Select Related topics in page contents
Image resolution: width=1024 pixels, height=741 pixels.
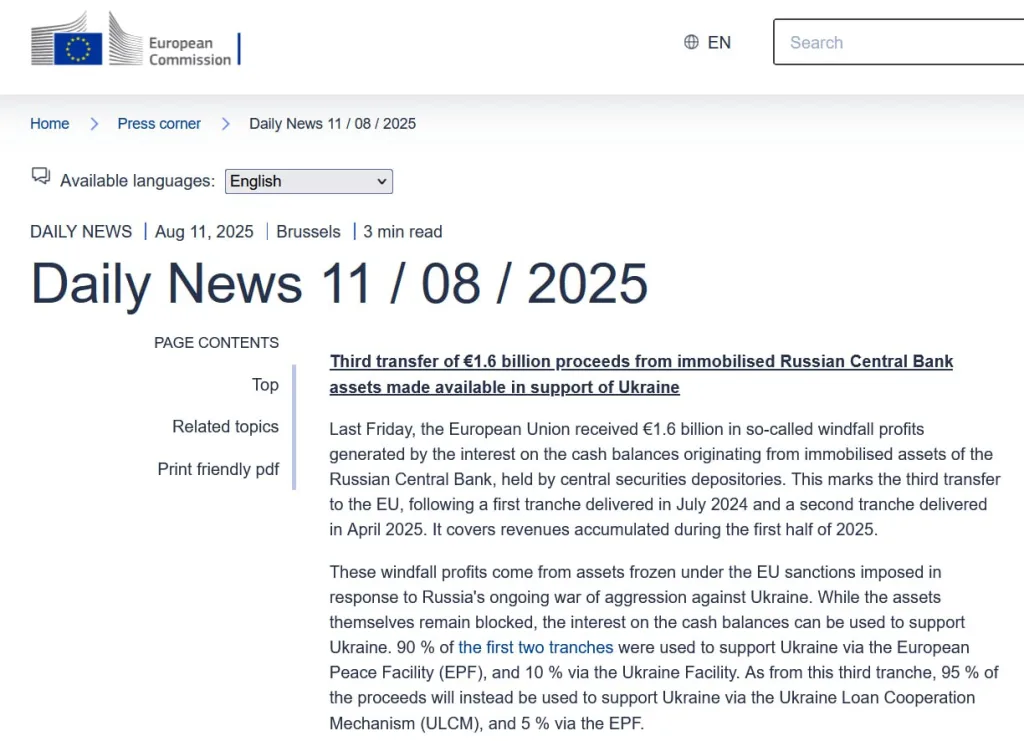[x=225, y=427]
